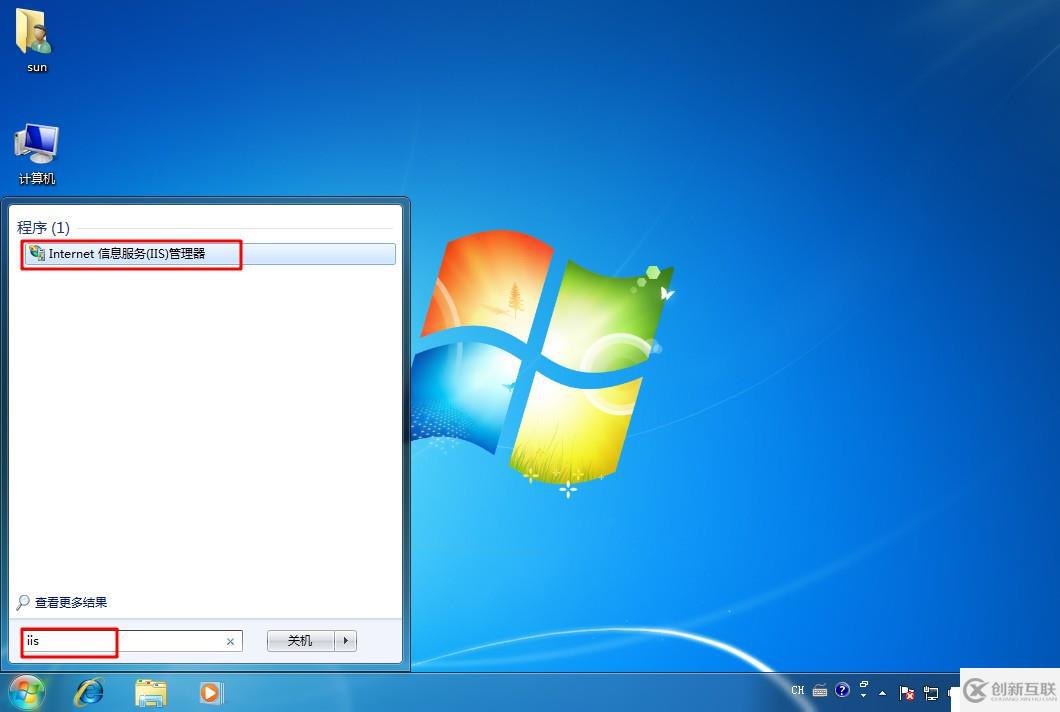This screenshot has width=1060, height=712.
Task: Open Windows Explorer from the taskbar
Action: (150, 693)
